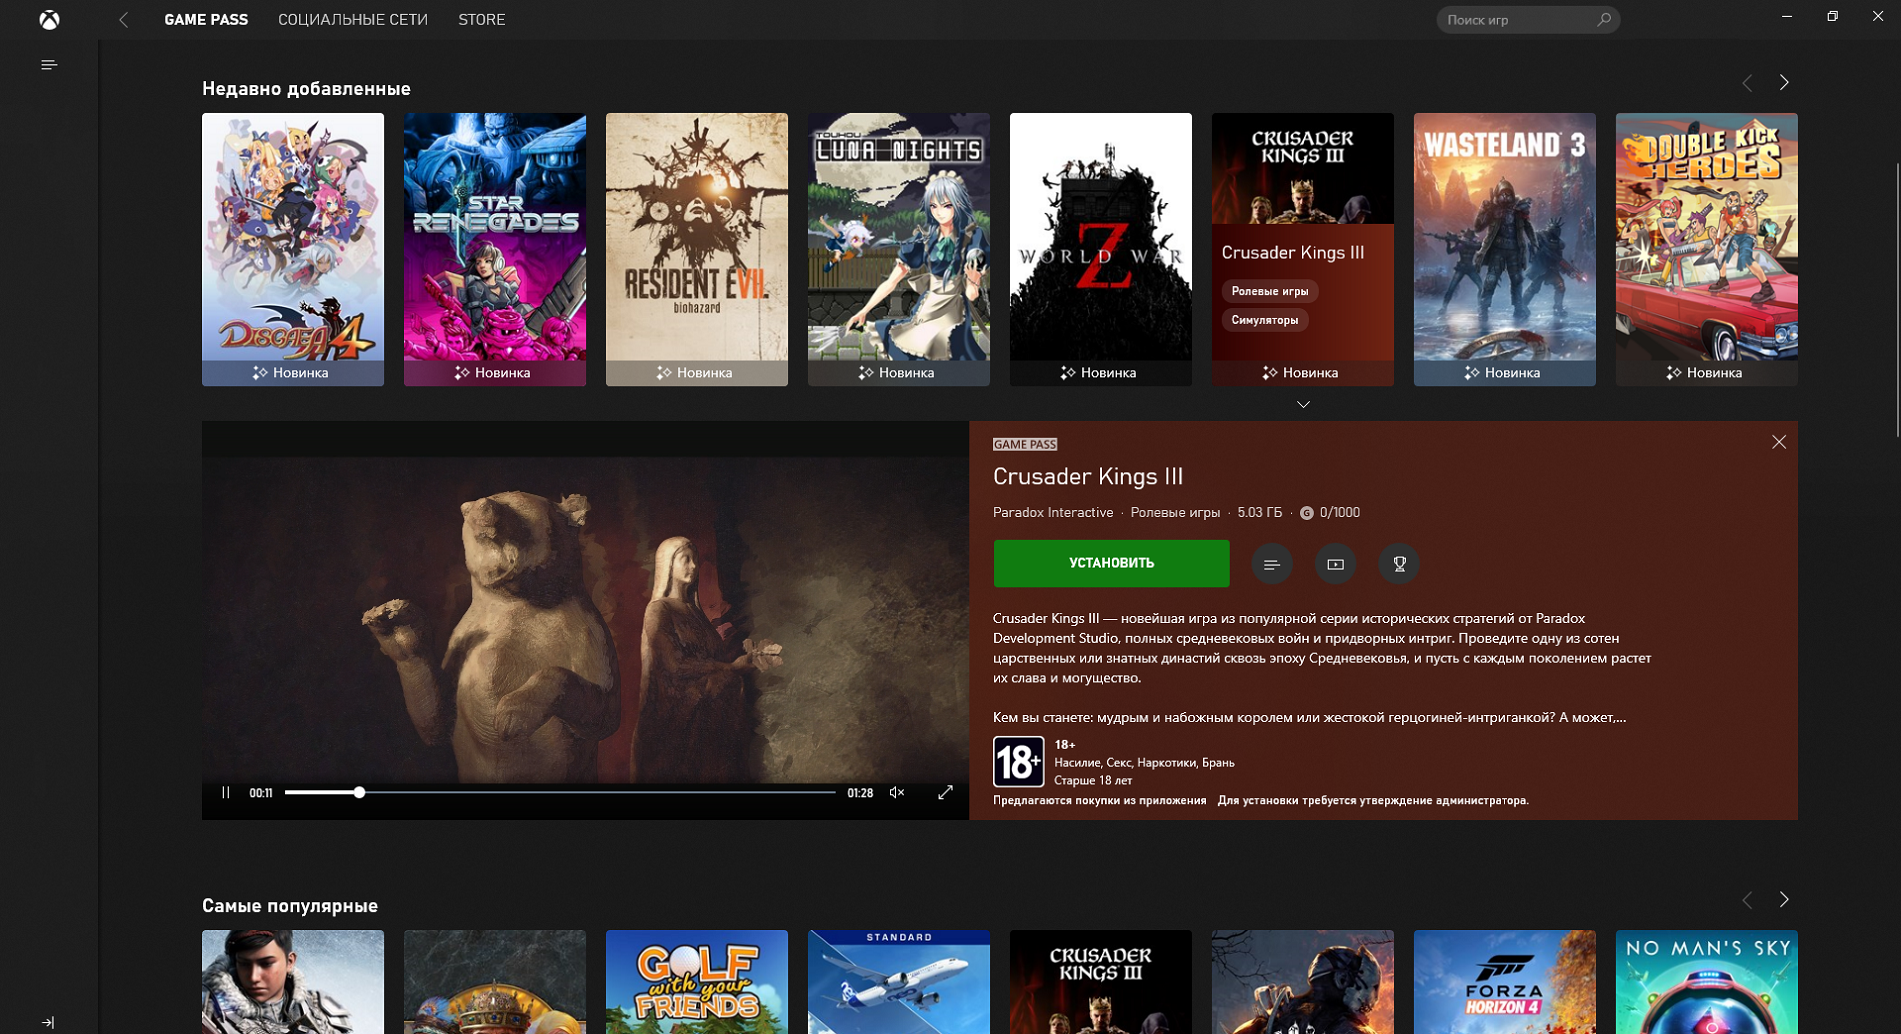Expand the sidebar with bottom arrow icon
The width and height of the screenshot is (1901, 1034).
click(x=48, y=1021)
